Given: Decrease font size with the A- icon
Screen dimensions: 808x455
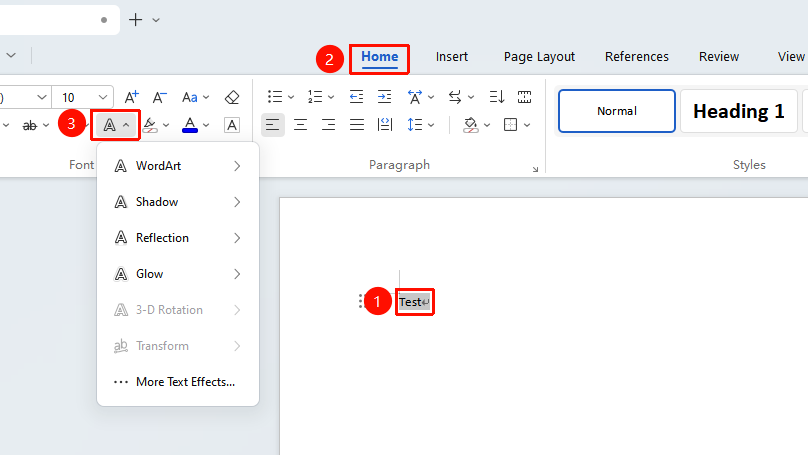Looking at the screenshot, I should point(160,97).
